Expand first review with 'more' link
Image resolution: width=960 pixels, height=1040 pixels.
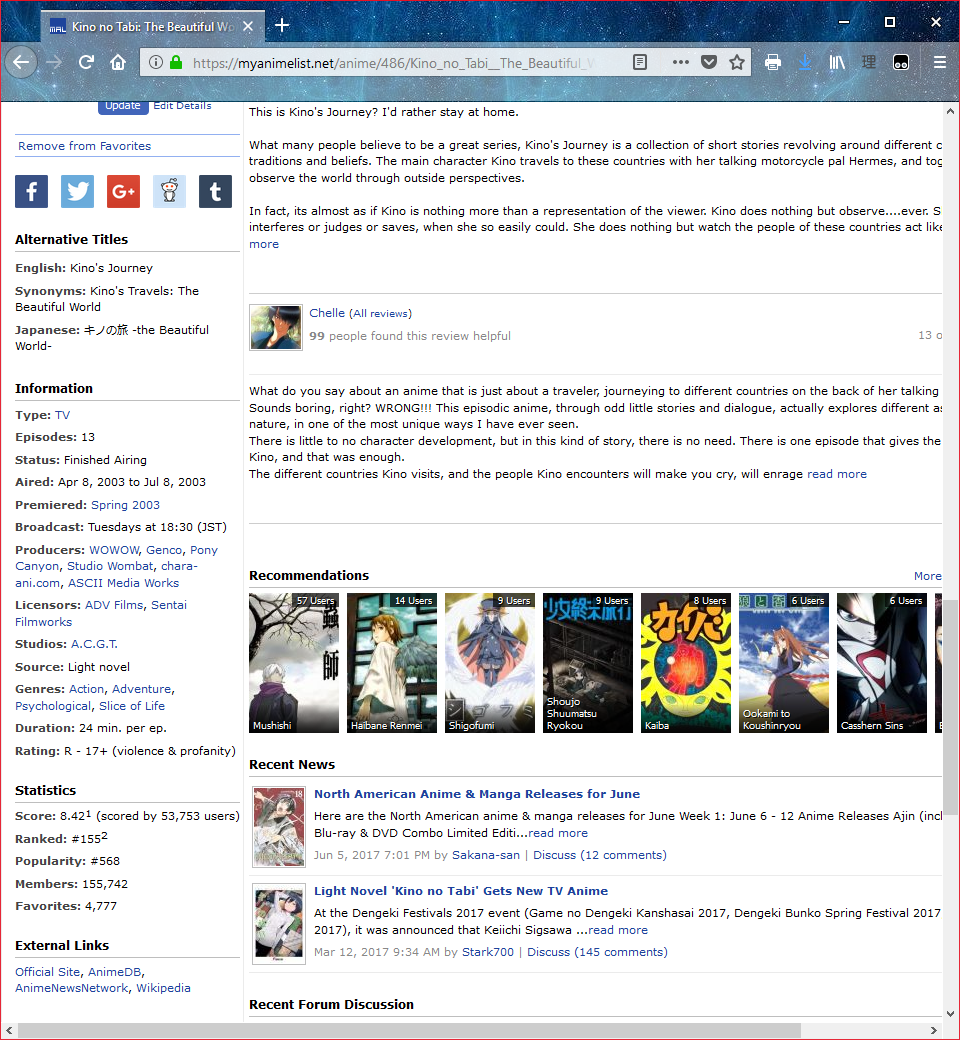pyautogui.click(x=264, y=244)
